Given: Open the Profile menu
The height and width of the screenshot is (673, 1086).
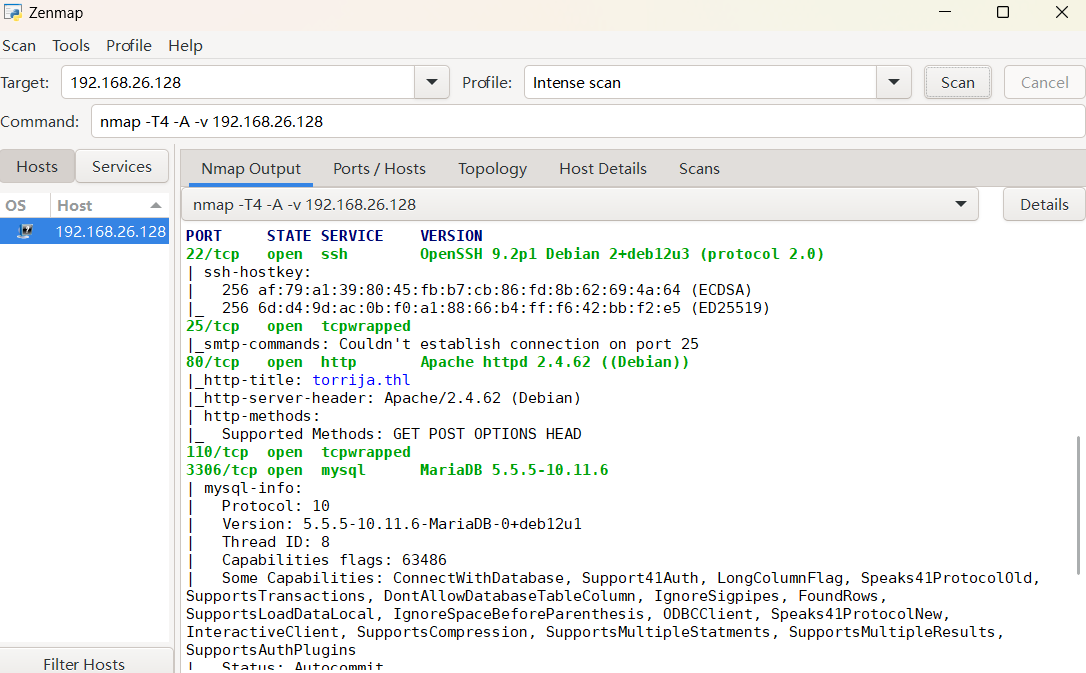Looking at the screenshot, I should (x=129, y=46).
